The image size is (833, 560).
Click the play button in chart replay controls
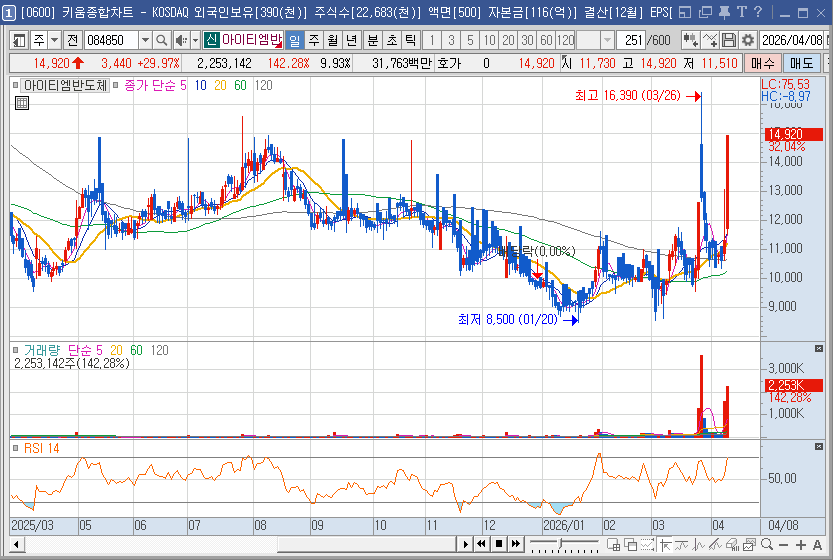pos(466,544)
